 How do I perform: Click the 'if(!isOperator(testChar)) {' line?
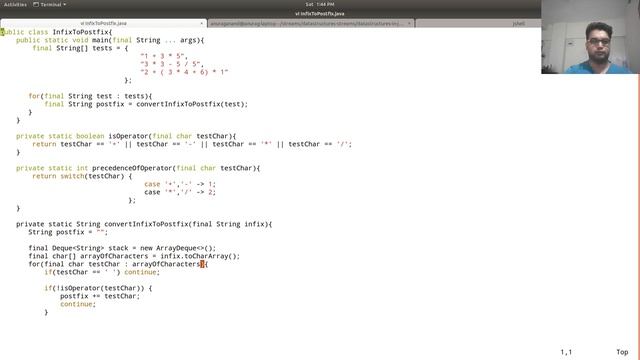98,288
